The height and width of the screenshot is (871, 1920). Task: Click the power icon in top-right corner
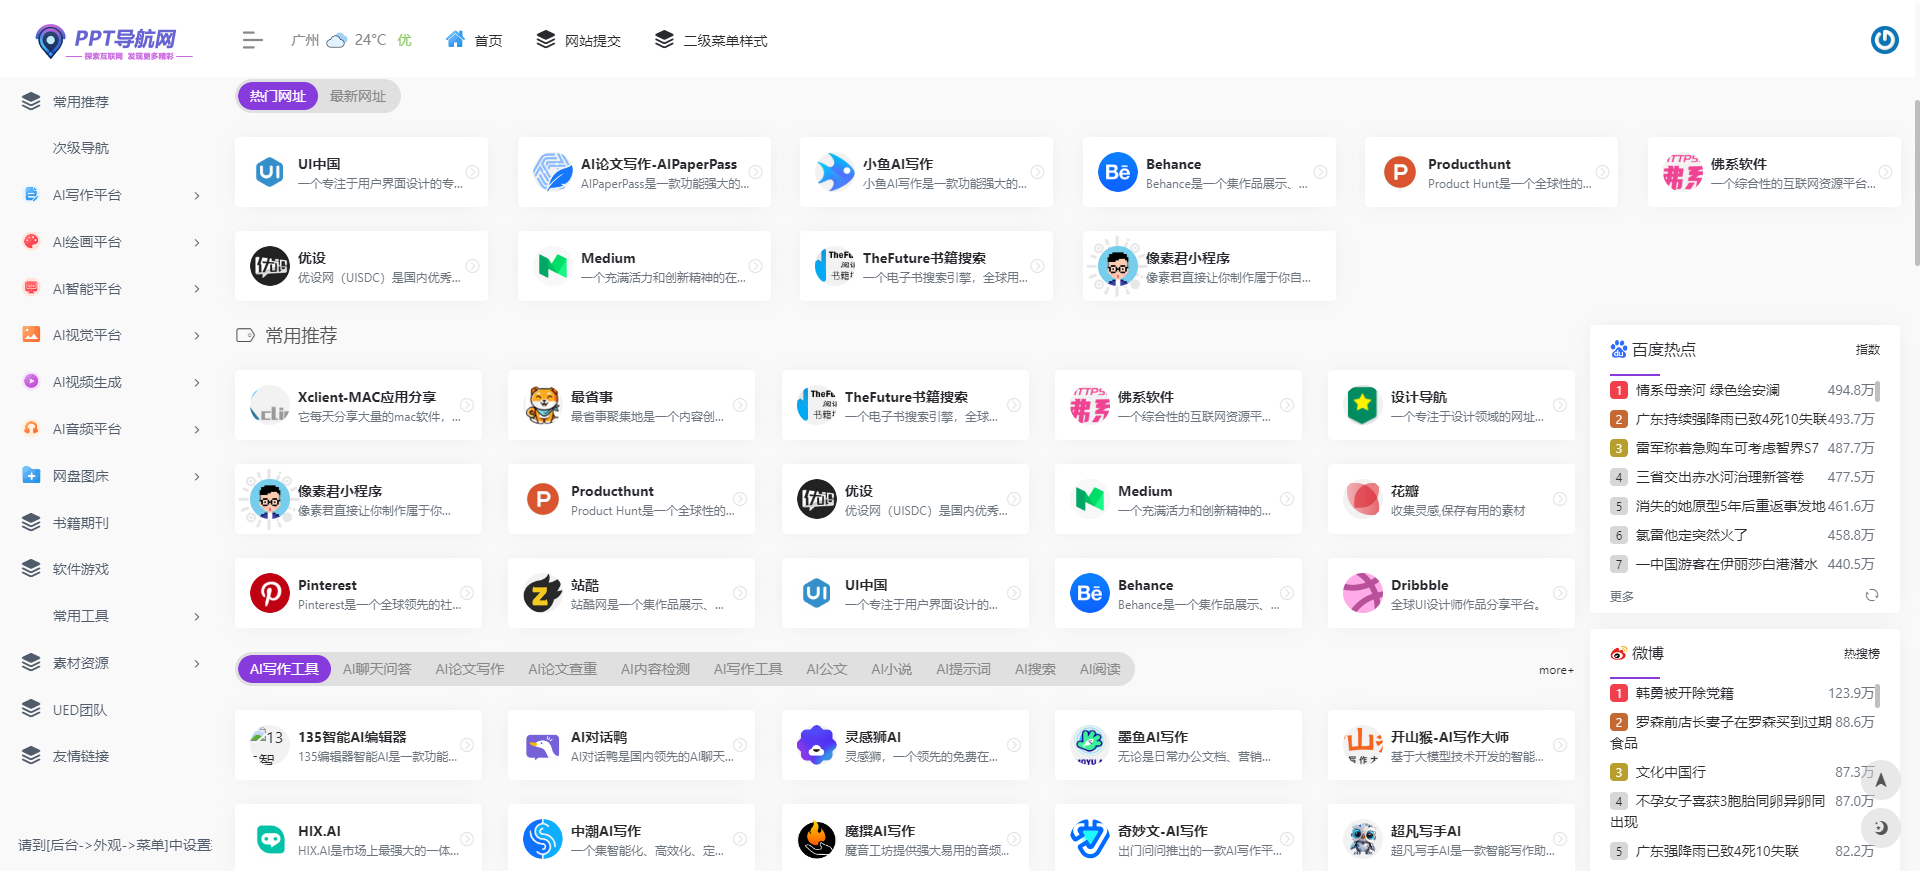(1884, 40)
